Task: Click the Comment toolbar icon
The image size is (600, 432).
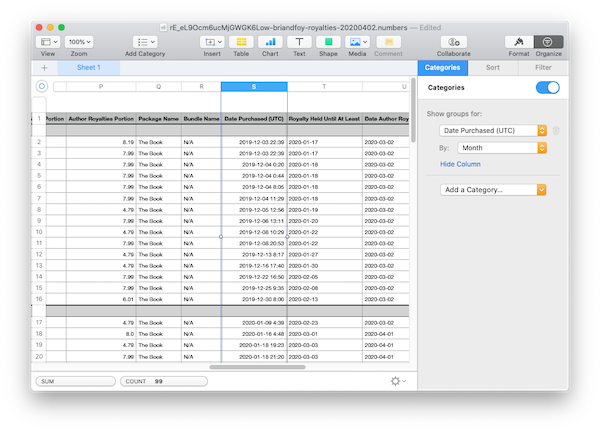Action: [x=388, y=42]
